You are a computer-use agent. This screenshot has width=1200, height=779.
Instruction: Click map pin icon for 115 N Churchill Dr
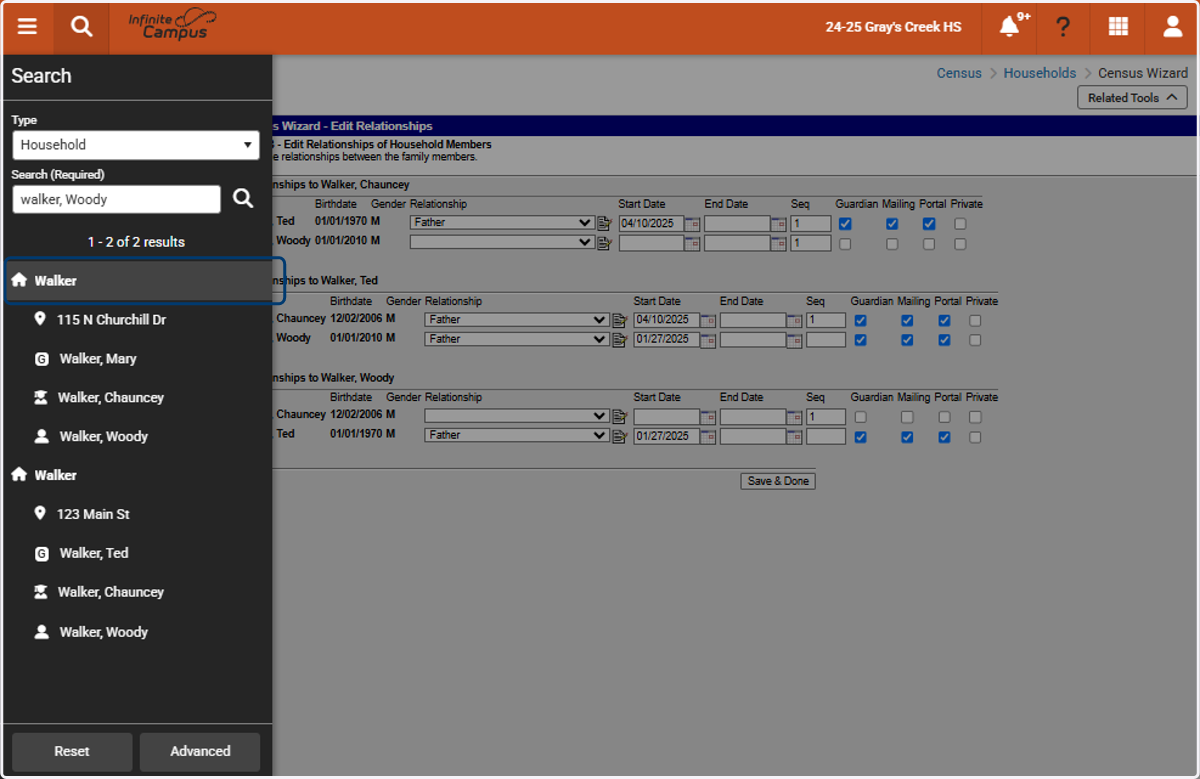point(40,319)
